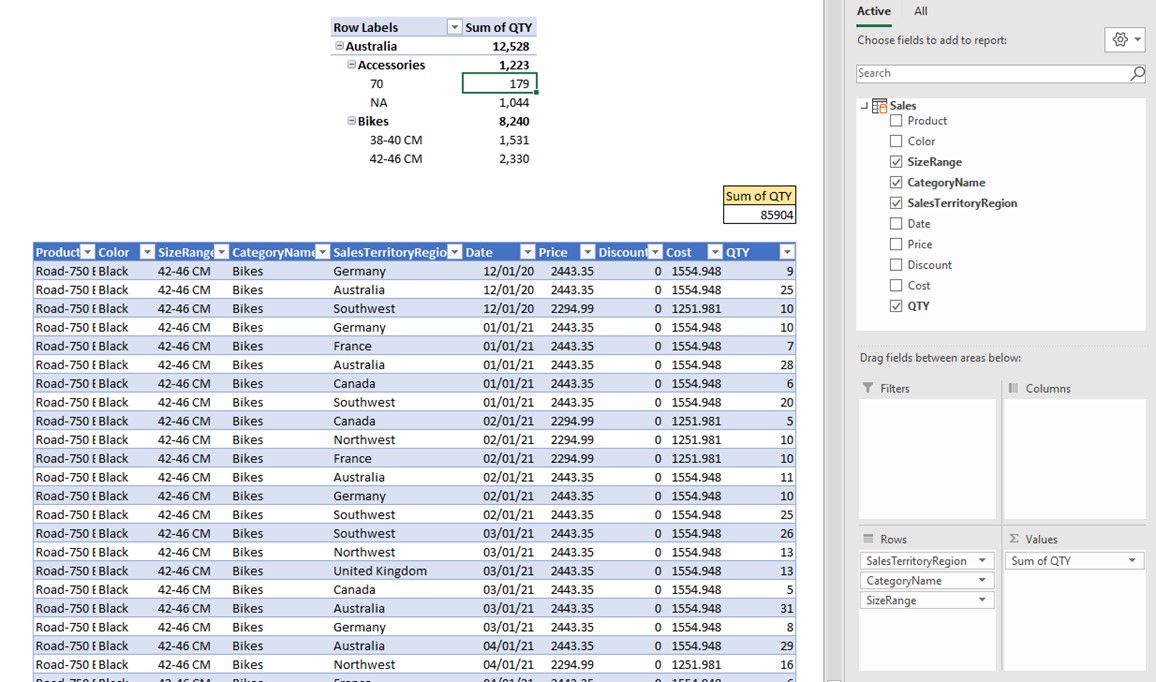Switch to the All tab
The height and width of the screenshot is (682, 1156).
pyautogui.click(x=920, y=11)
